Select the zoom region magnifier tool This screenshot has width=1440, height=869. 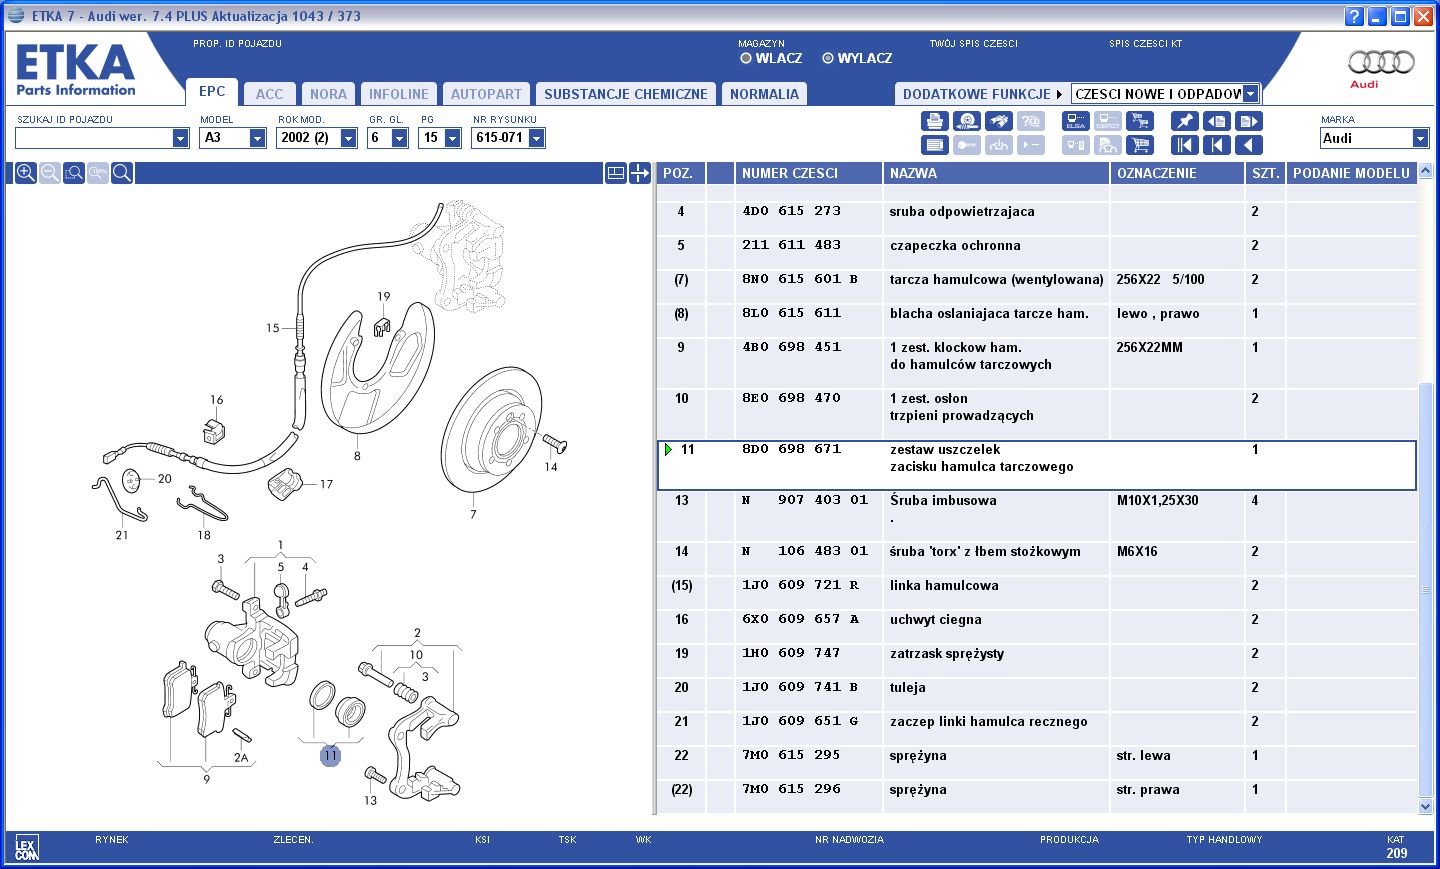pos(74,173)
